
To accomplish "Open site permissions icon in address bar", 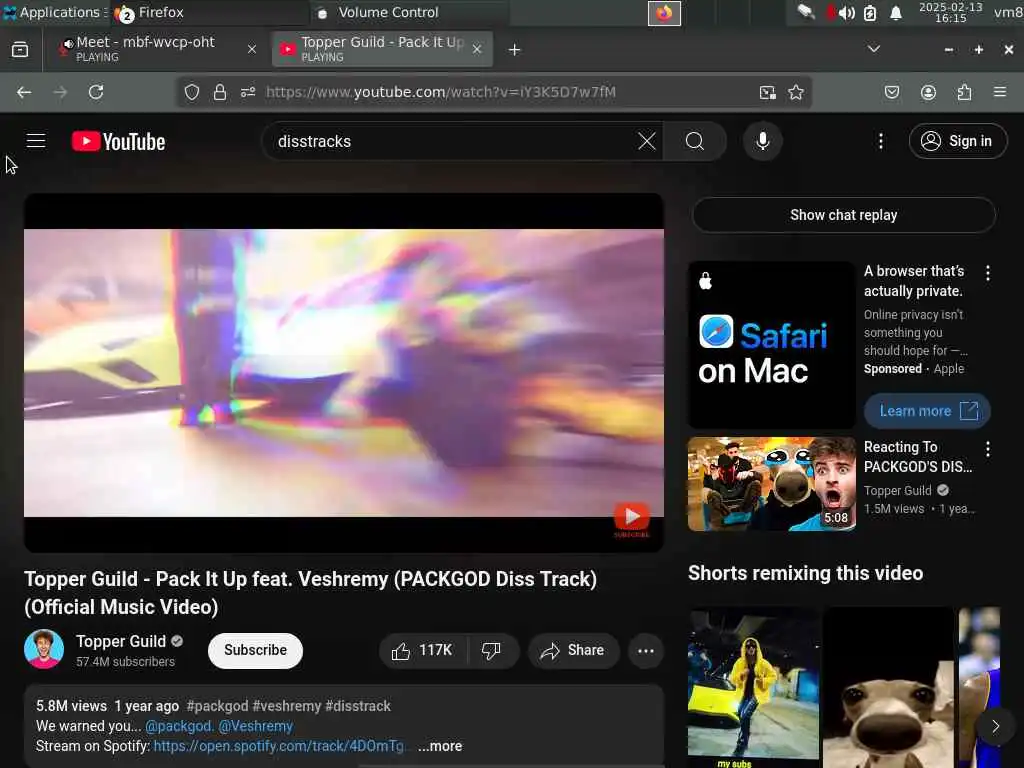I will coord(248,92).
